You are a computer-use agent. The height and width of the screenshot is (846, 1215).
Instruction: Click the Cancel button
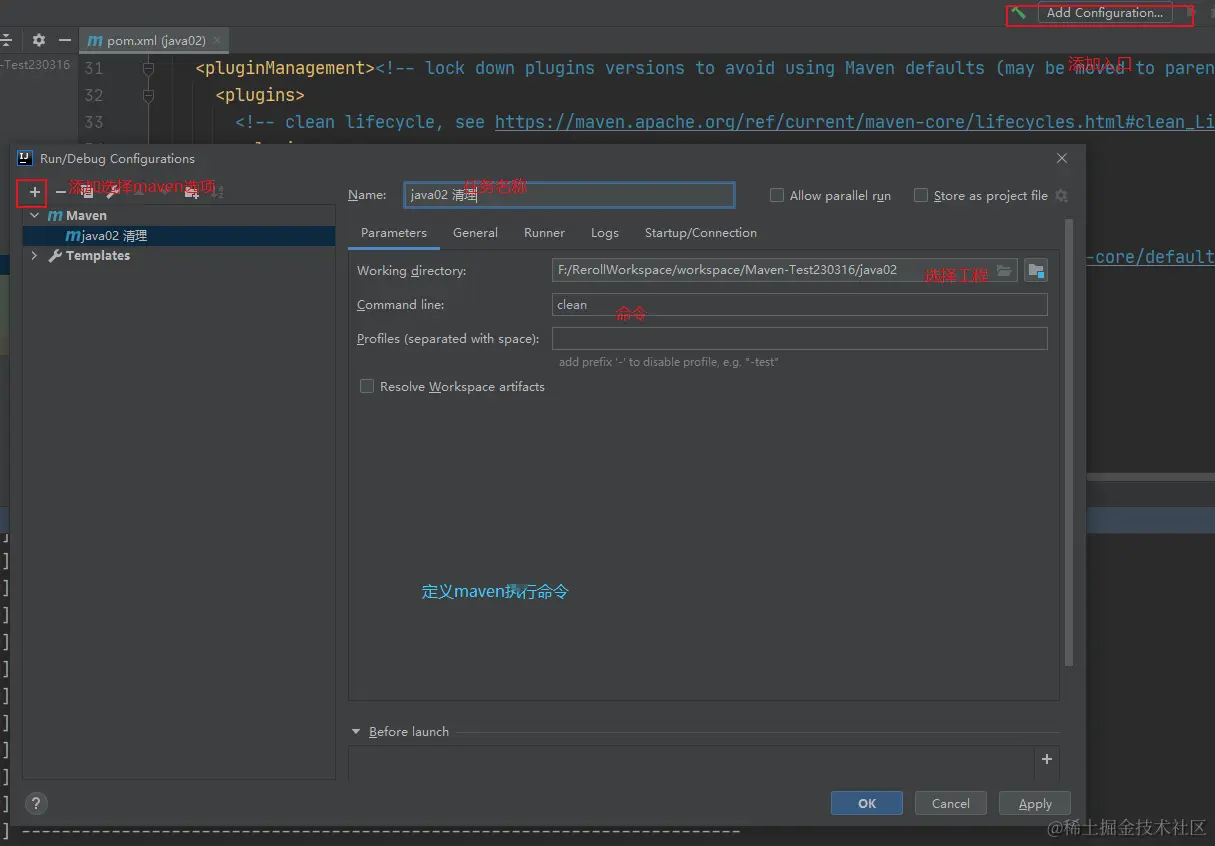tap(950, 803)
